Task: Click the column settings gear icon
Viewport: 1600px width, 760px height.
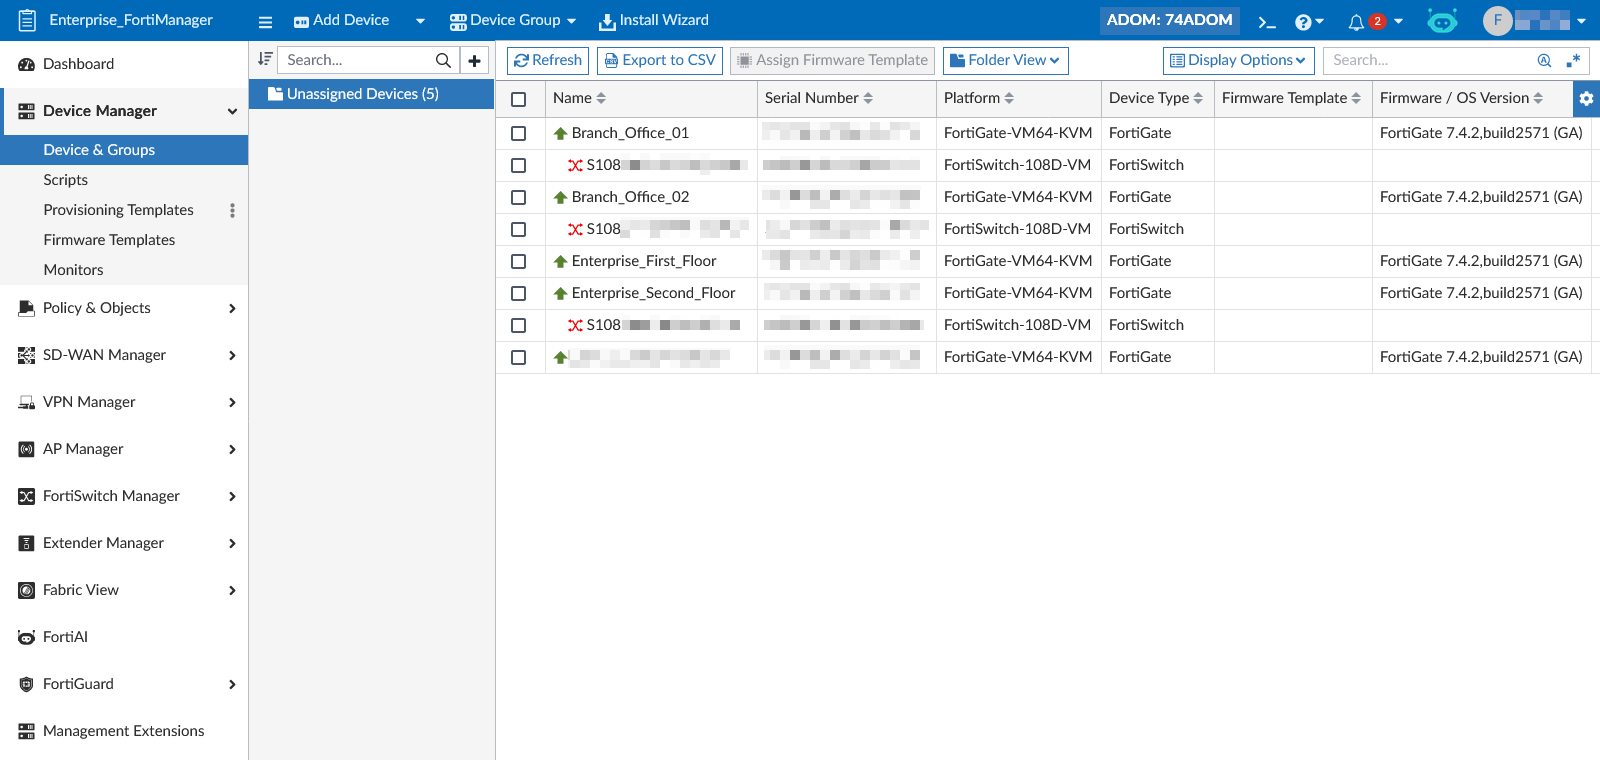Action: point(1586,98)
